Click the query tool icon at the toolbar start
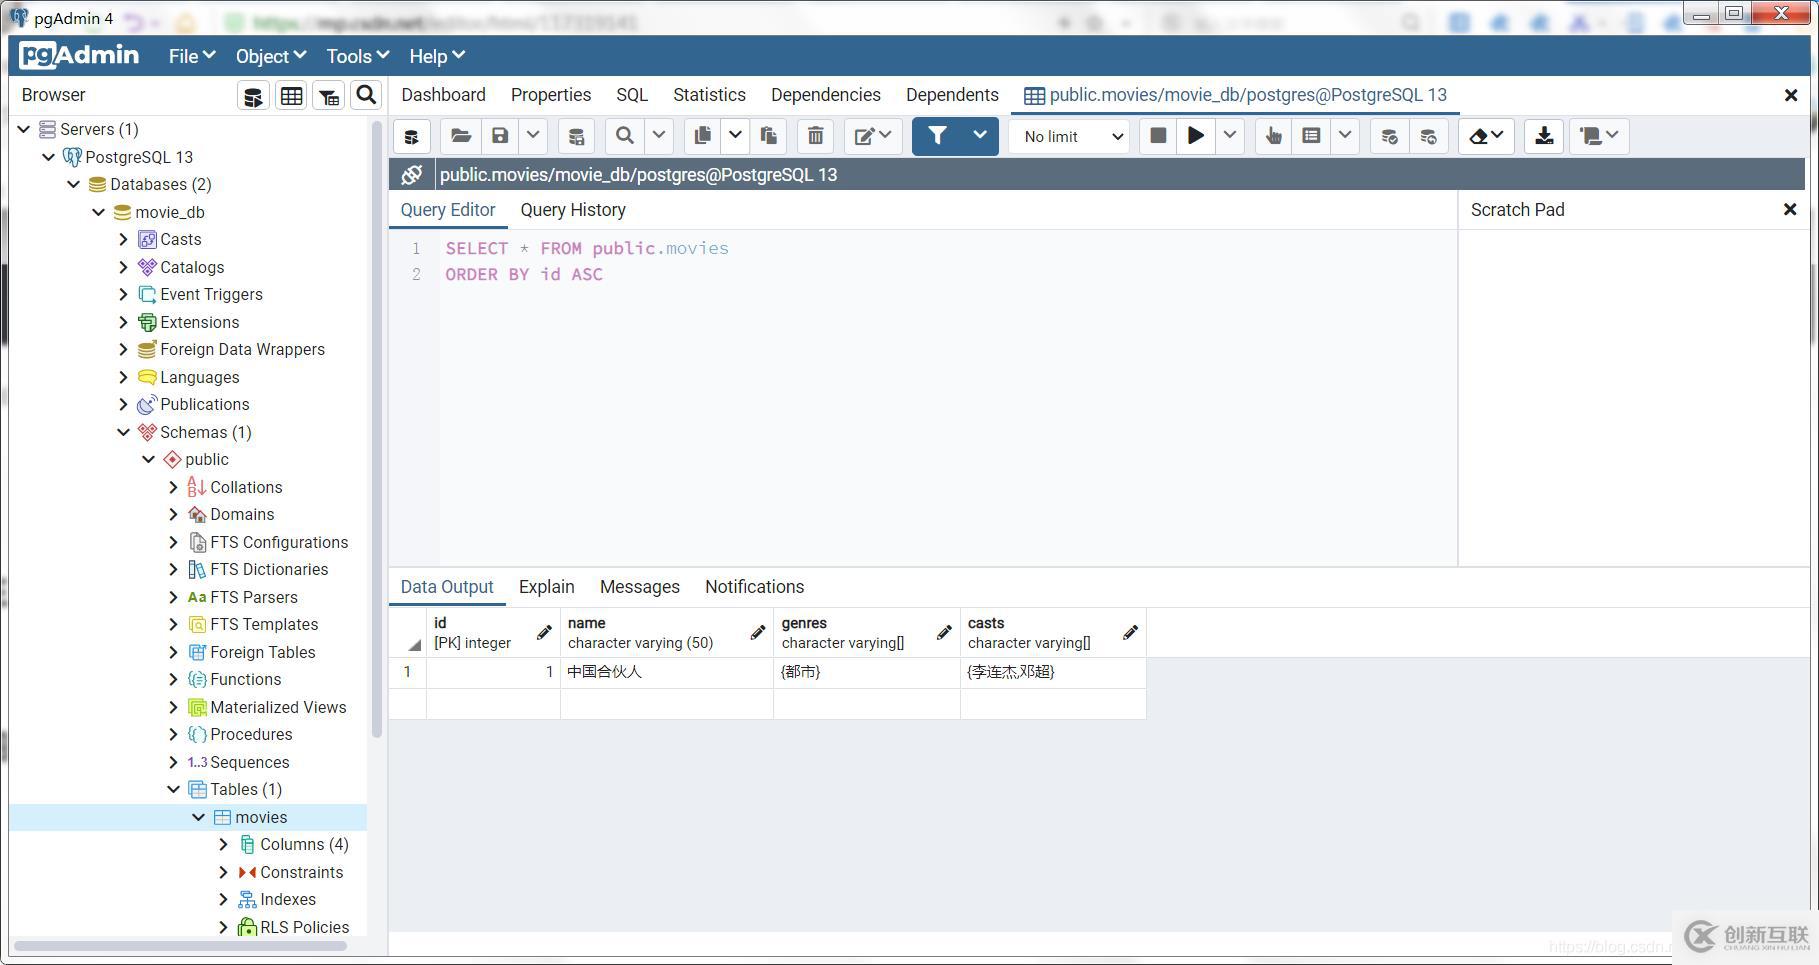 pos(411,136)
